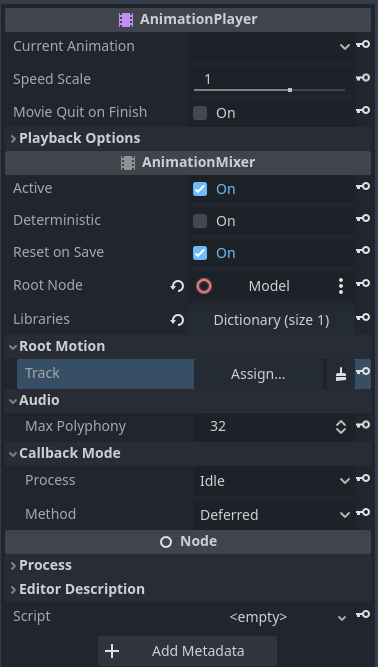
Task: Click the keyframe key icon beside Current Animation
Action: pyautogui.click(x=363, y=44)
